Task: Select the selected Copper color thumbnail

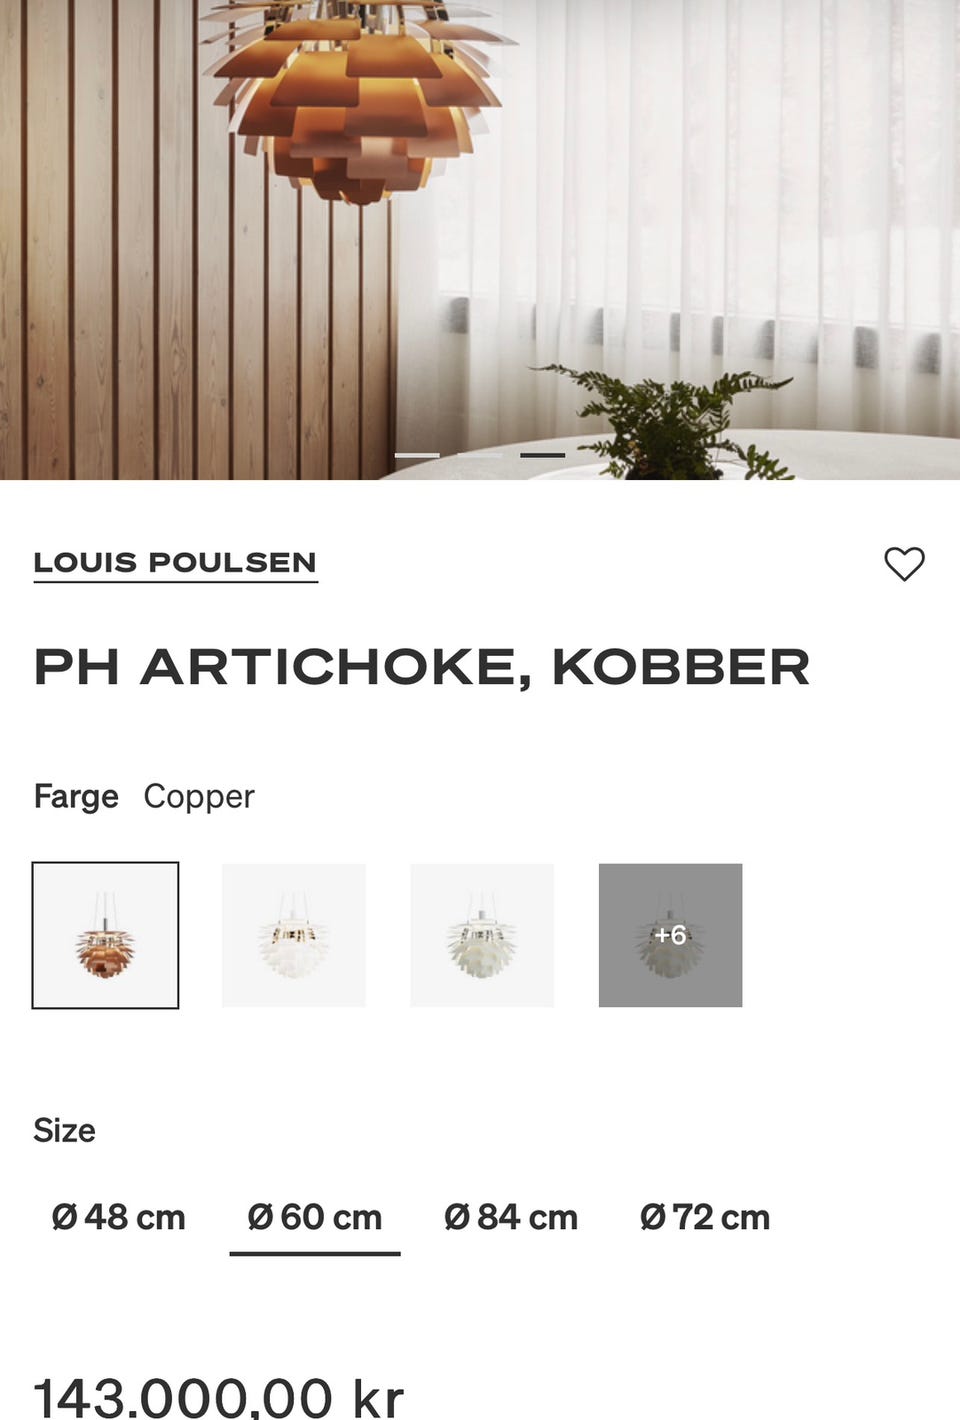Action: click(105, 935)
